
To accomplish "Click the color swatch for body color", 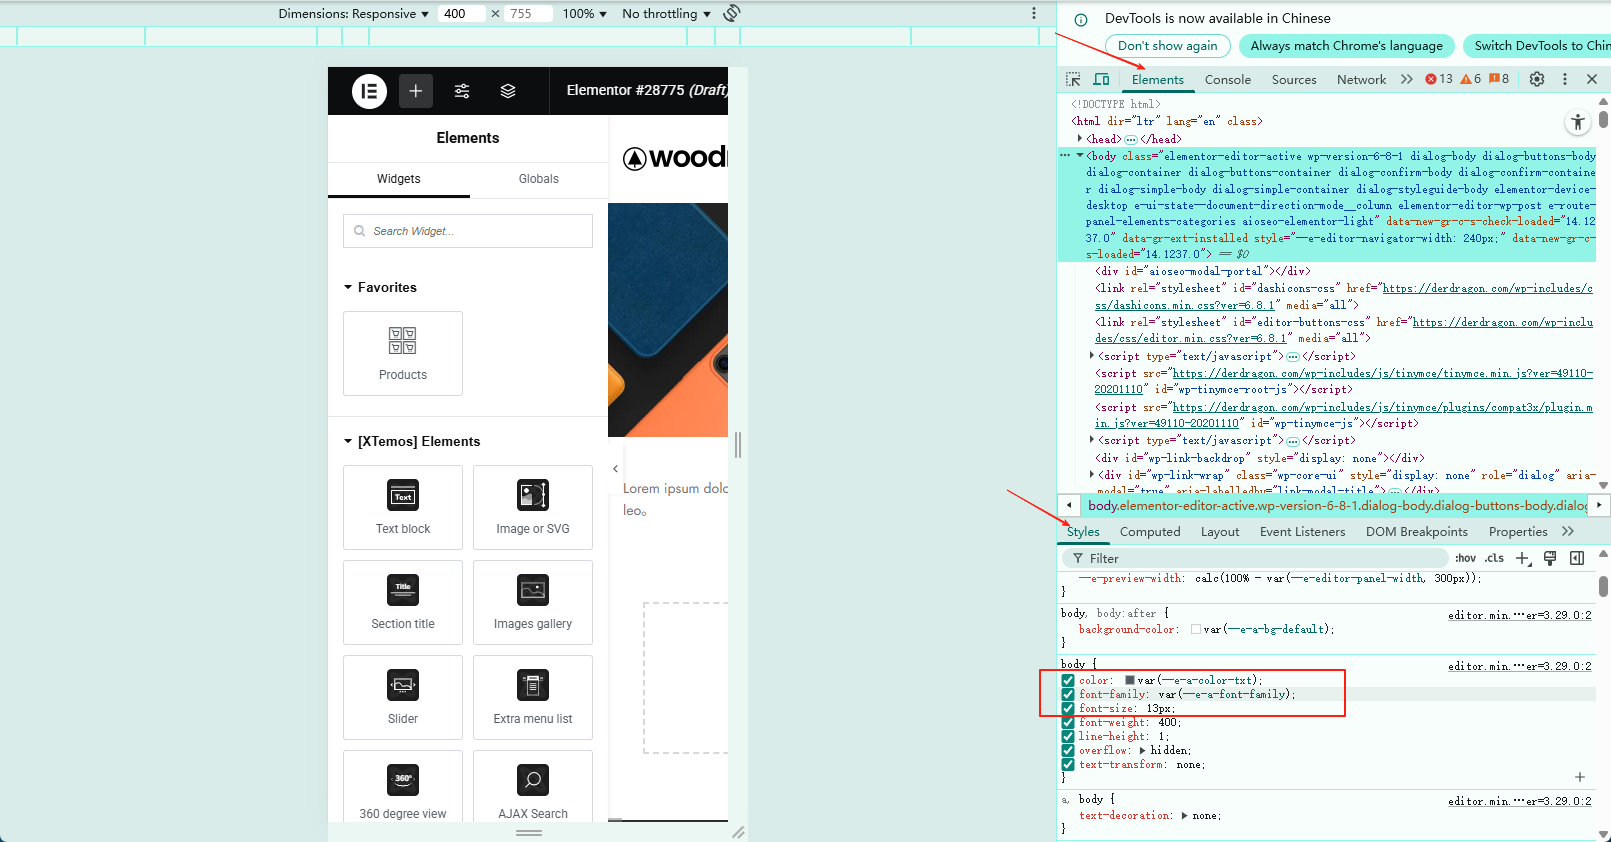I will click(x=1130, y=680).
